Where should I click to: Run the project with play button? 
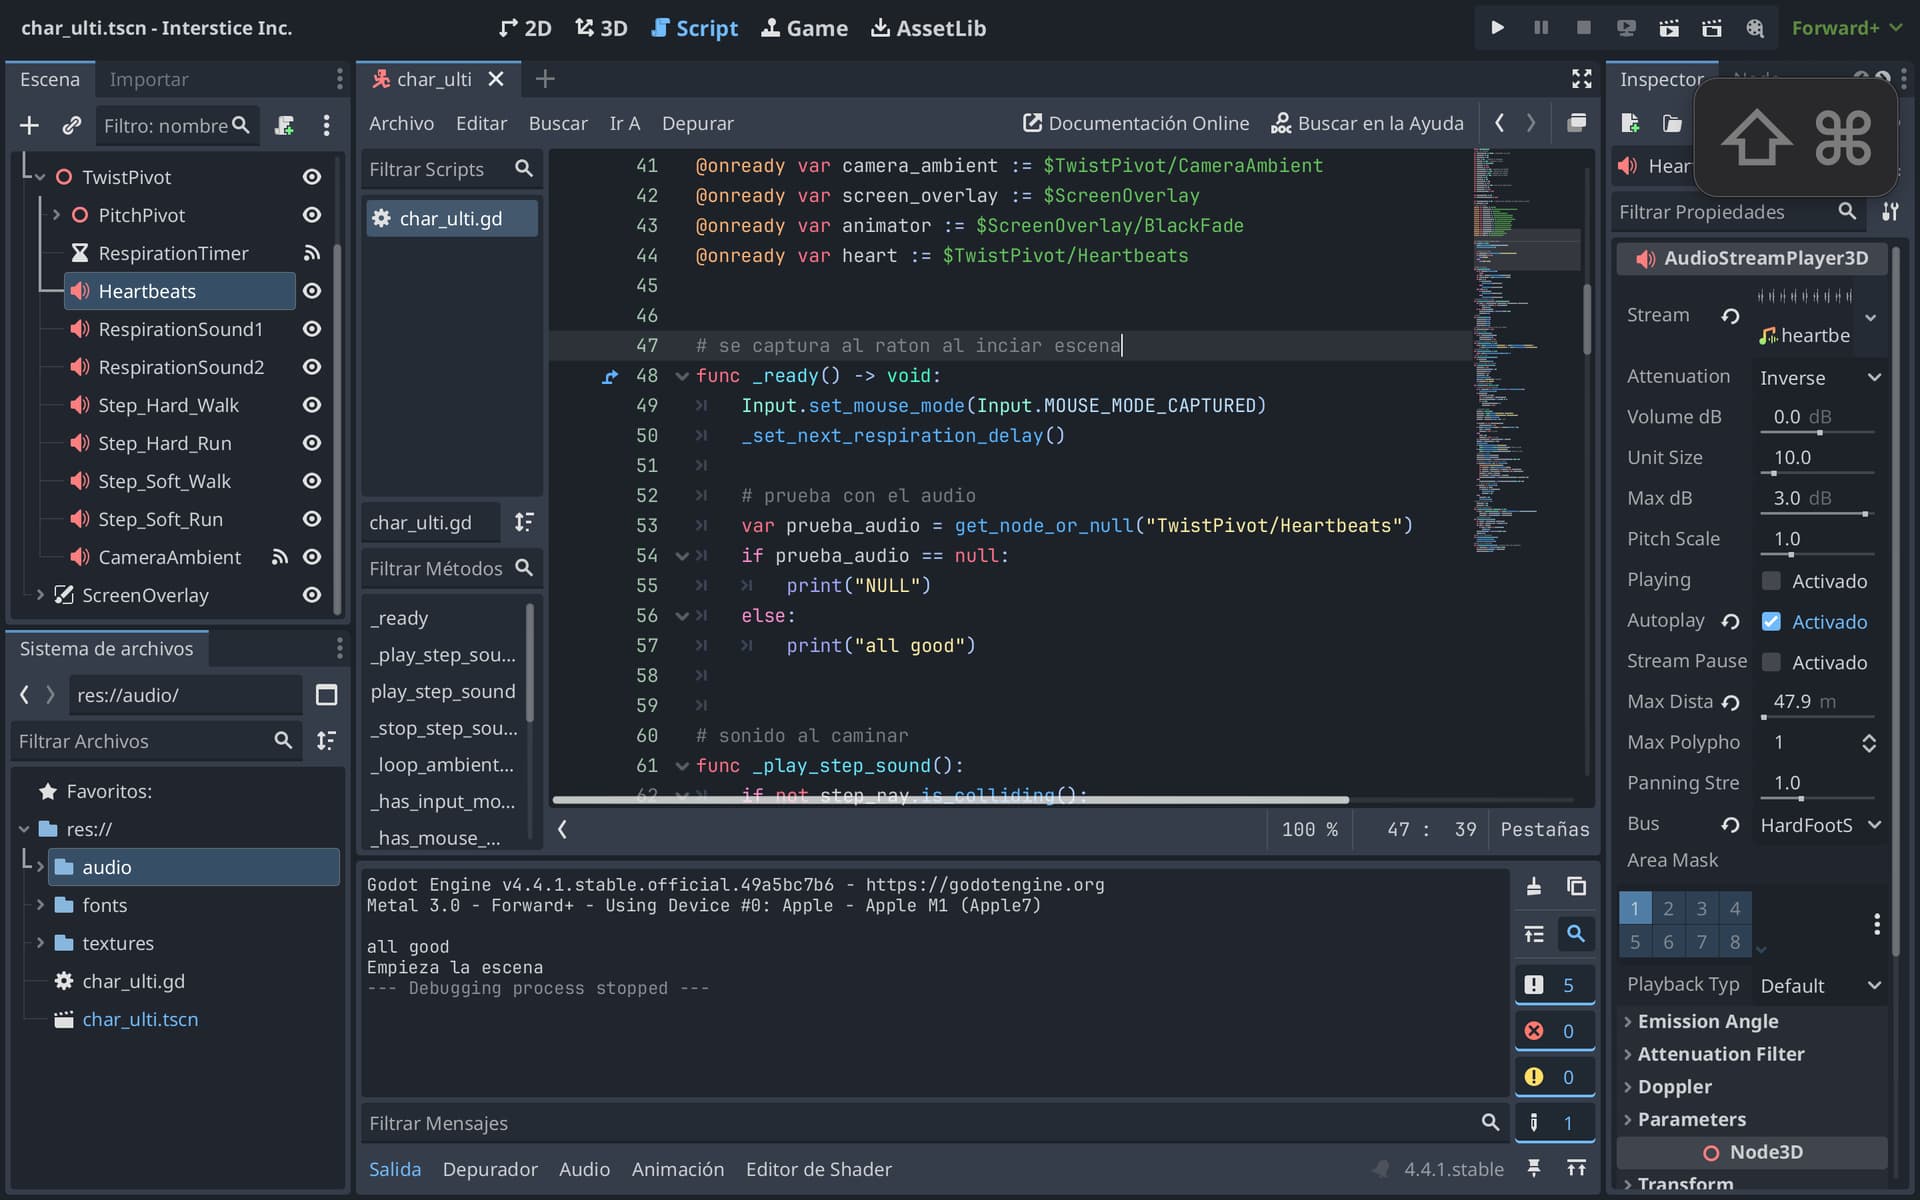click(1497, 28)
